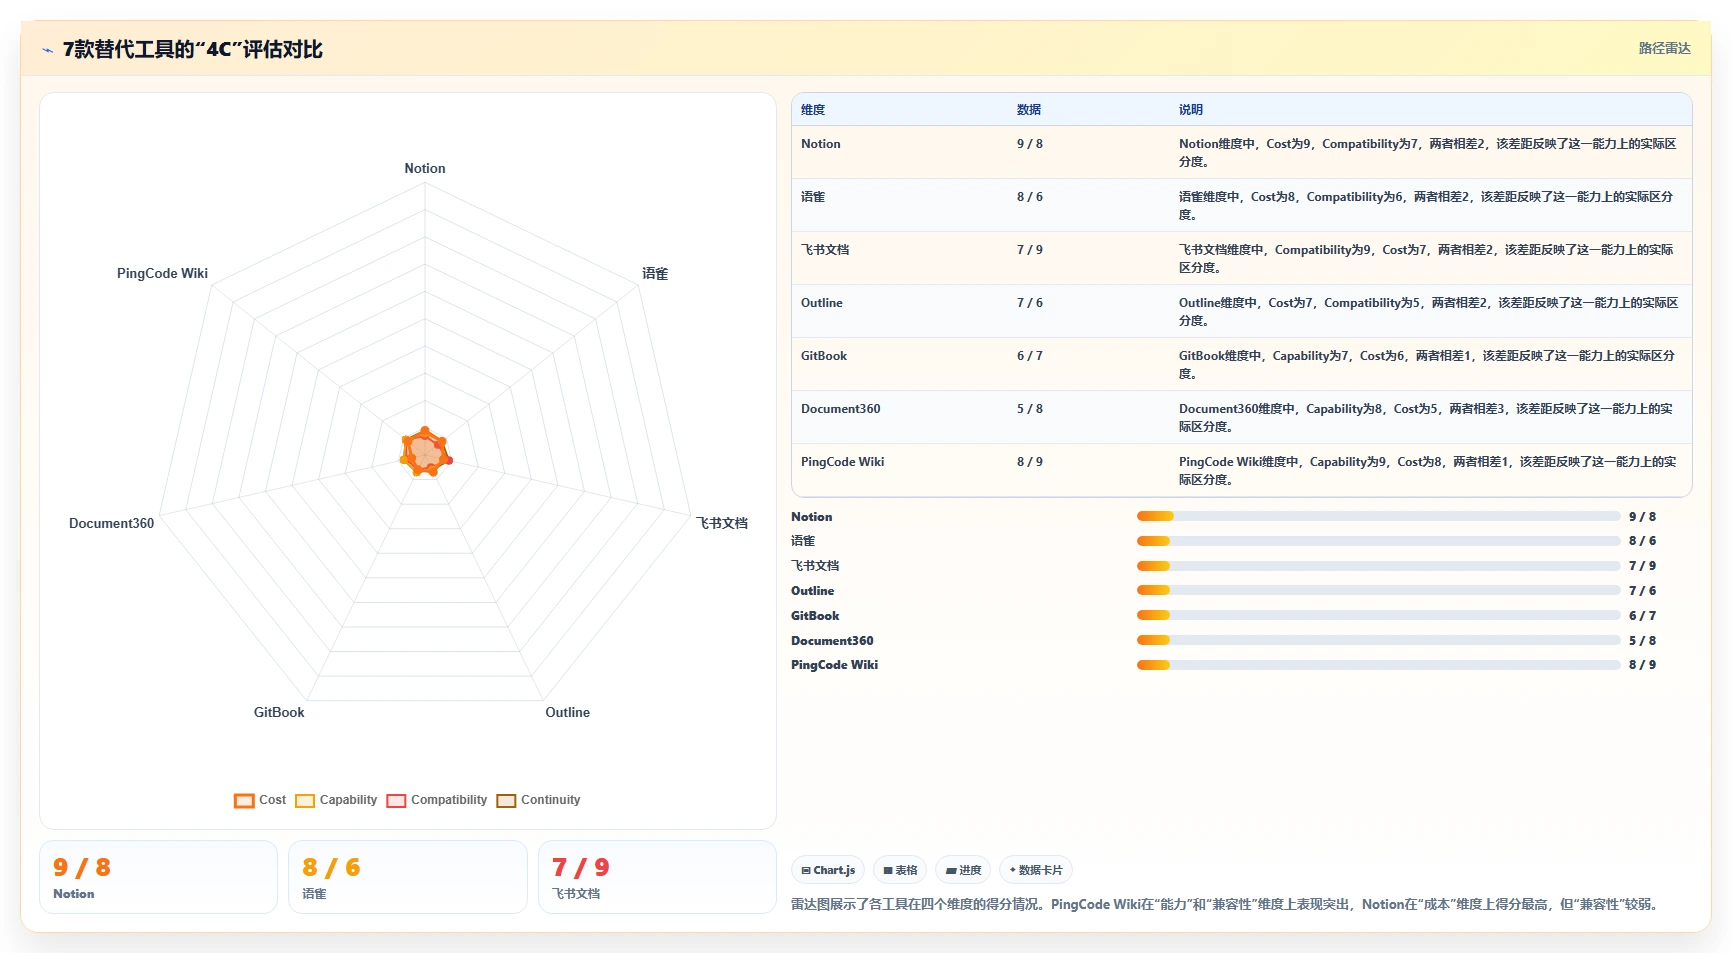This screenshot has width=1732, height=953.
Task: Click the Notion axis label on the radar chart
Action: point(425,168)
